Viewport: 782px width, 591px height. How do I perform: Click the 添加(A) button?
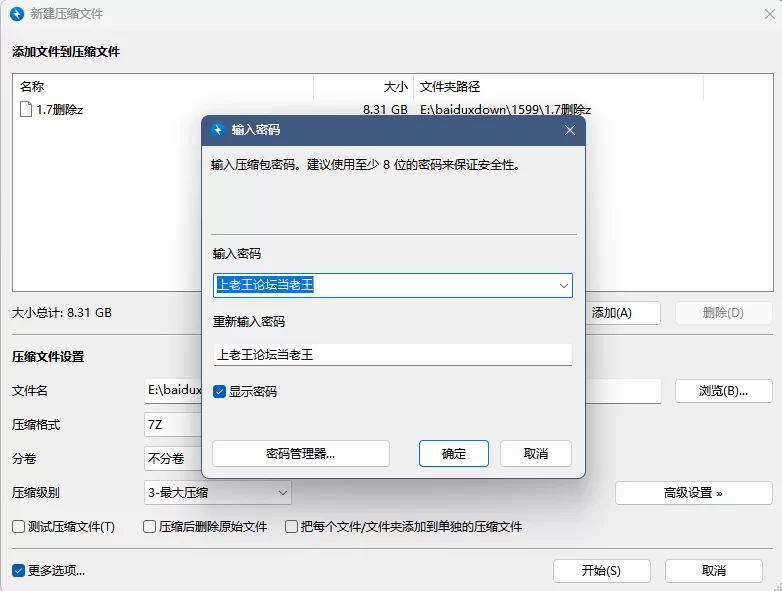[623, 313]
